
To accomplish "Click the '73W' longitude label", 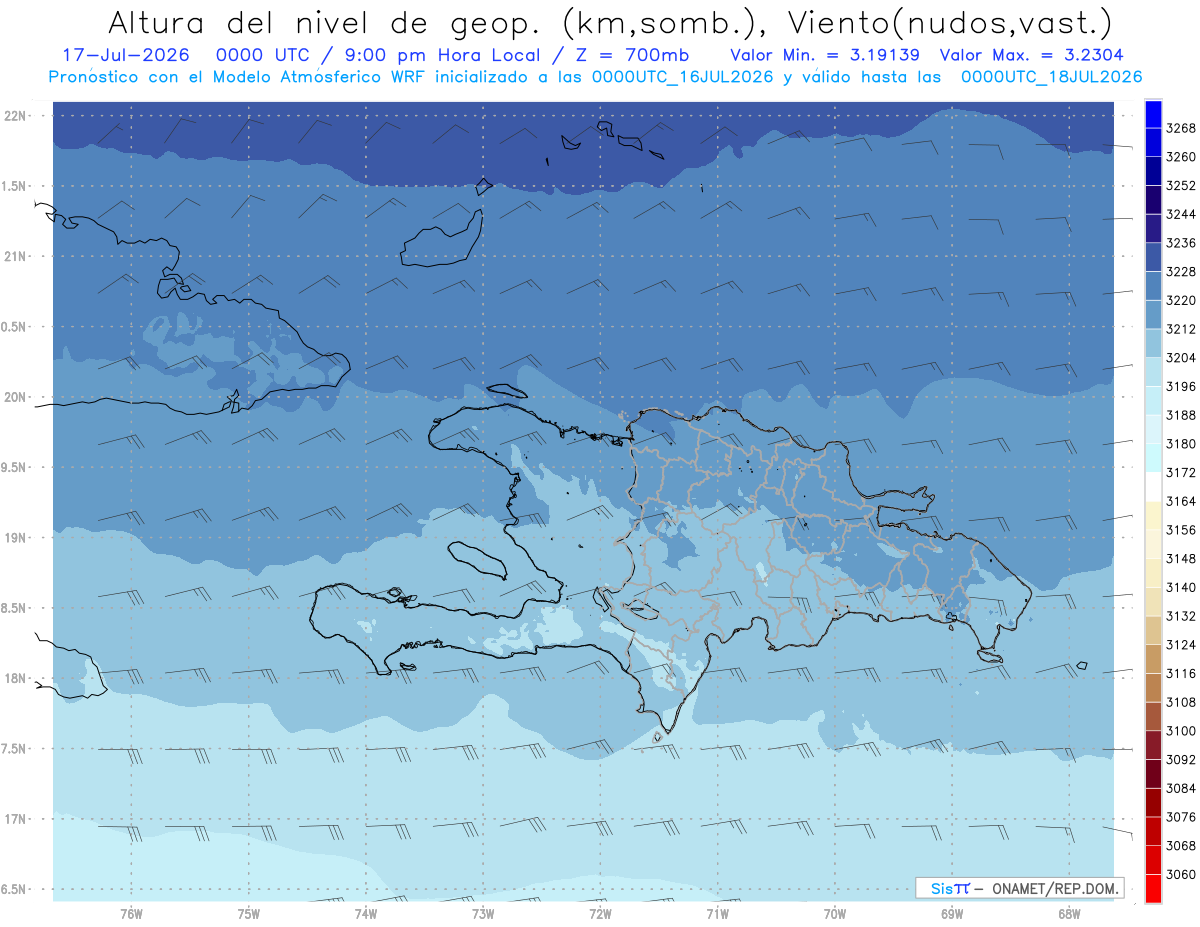I will pyautogui.click(x=483, y=914).
